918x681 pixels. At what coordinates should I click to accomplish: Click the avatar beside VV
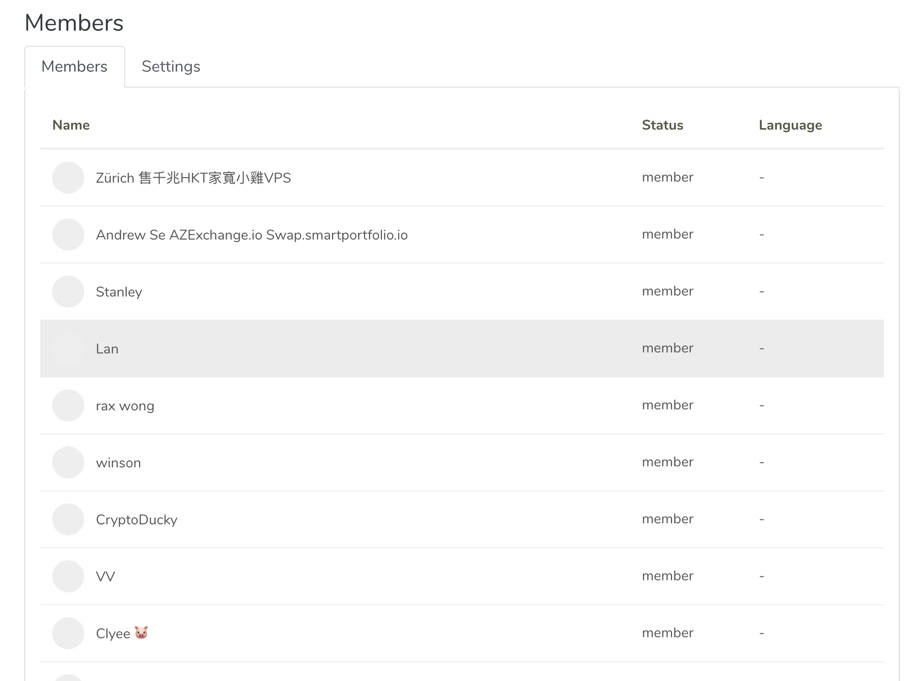coord(68,576)
